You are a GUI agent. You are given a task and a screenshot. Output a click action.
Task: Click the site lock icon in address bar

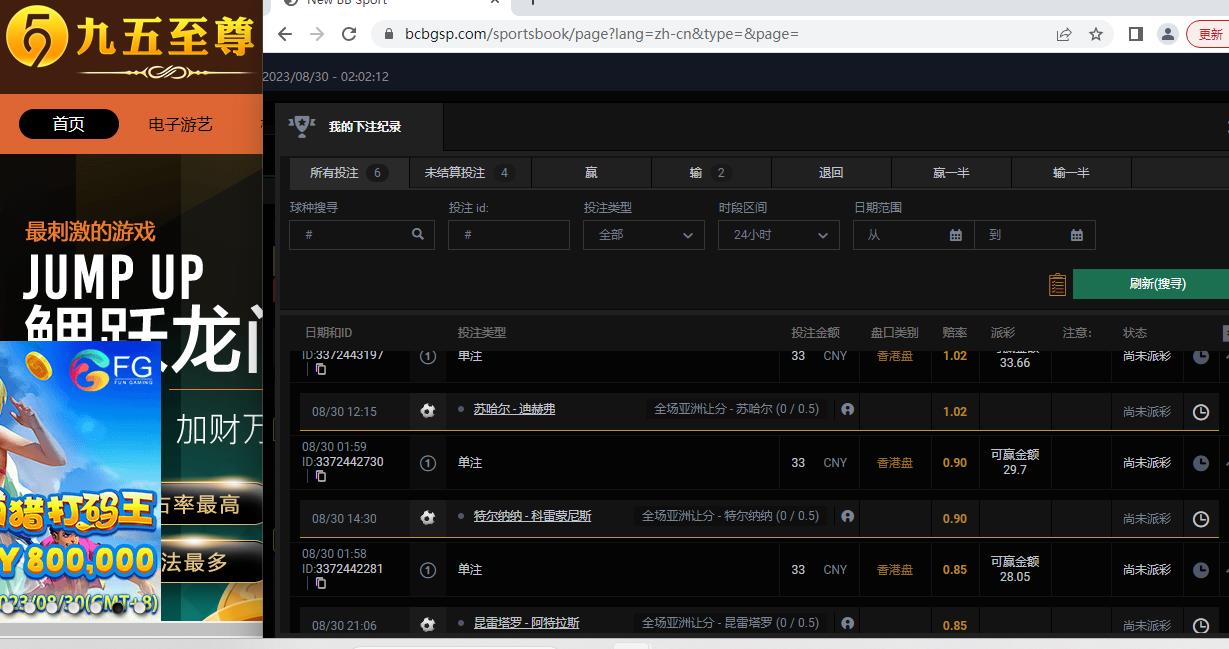(x=389, y=34)
